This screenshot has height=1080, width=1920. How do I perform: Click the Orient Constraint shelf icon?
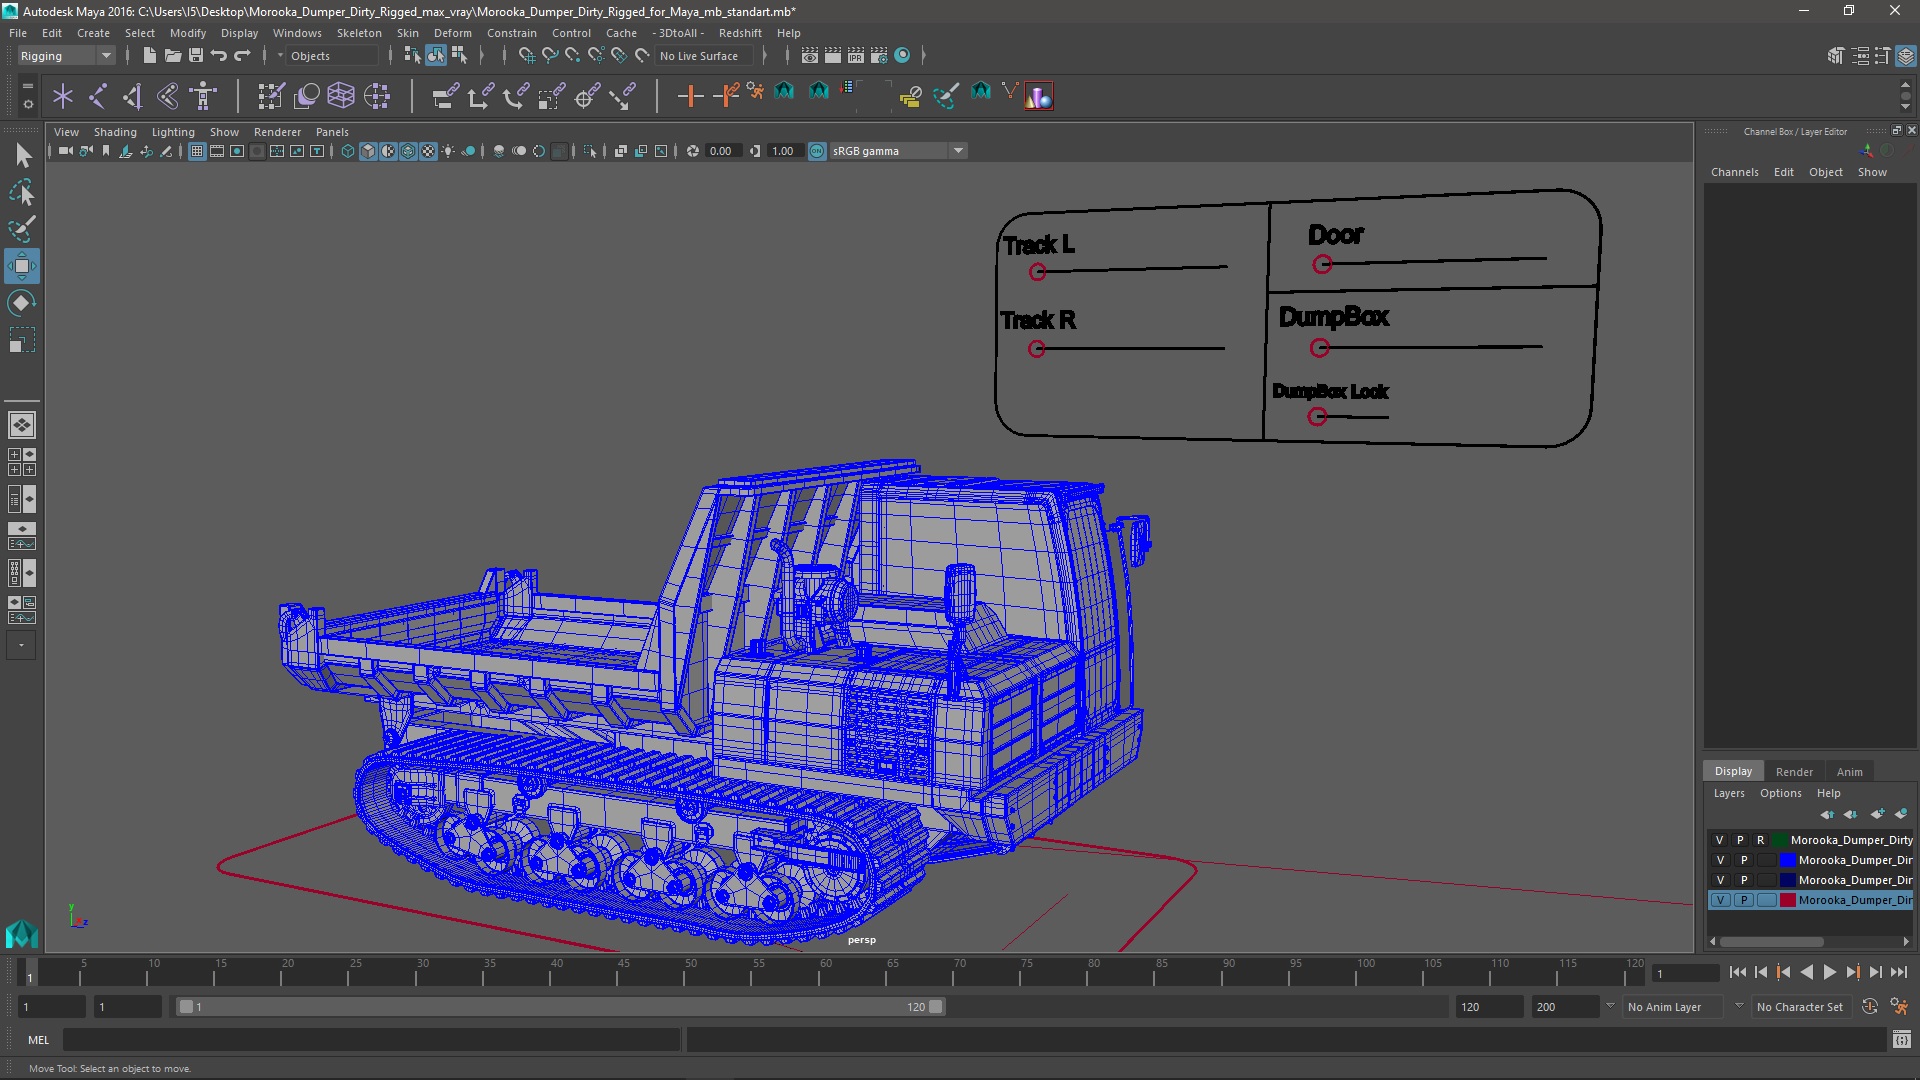point(516,96)
